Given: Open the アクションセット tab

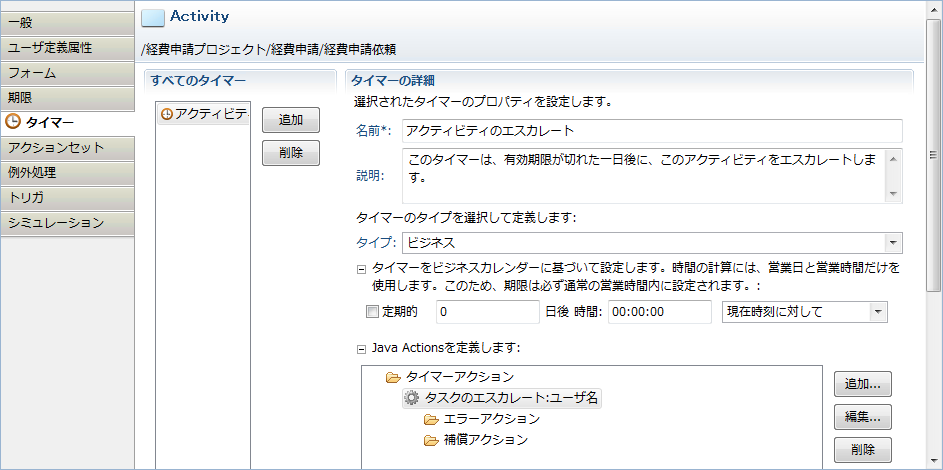Looking at the screenshot, I should (x=66, y=148).
